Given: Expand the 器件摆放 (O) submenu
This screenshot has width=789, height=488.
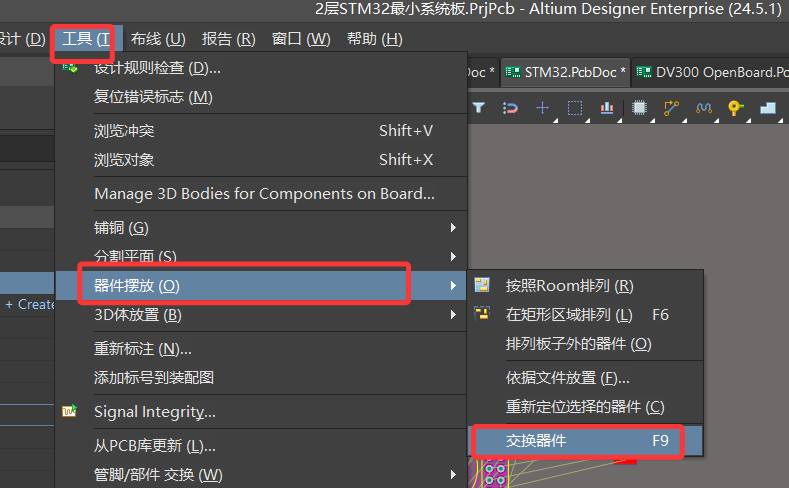Looking at the screenshot, I should pos(261,285).
